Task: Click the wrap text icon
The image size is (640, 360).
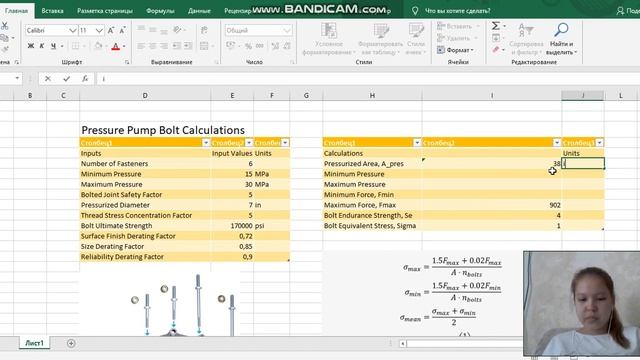Action: [x=204, y=30]
